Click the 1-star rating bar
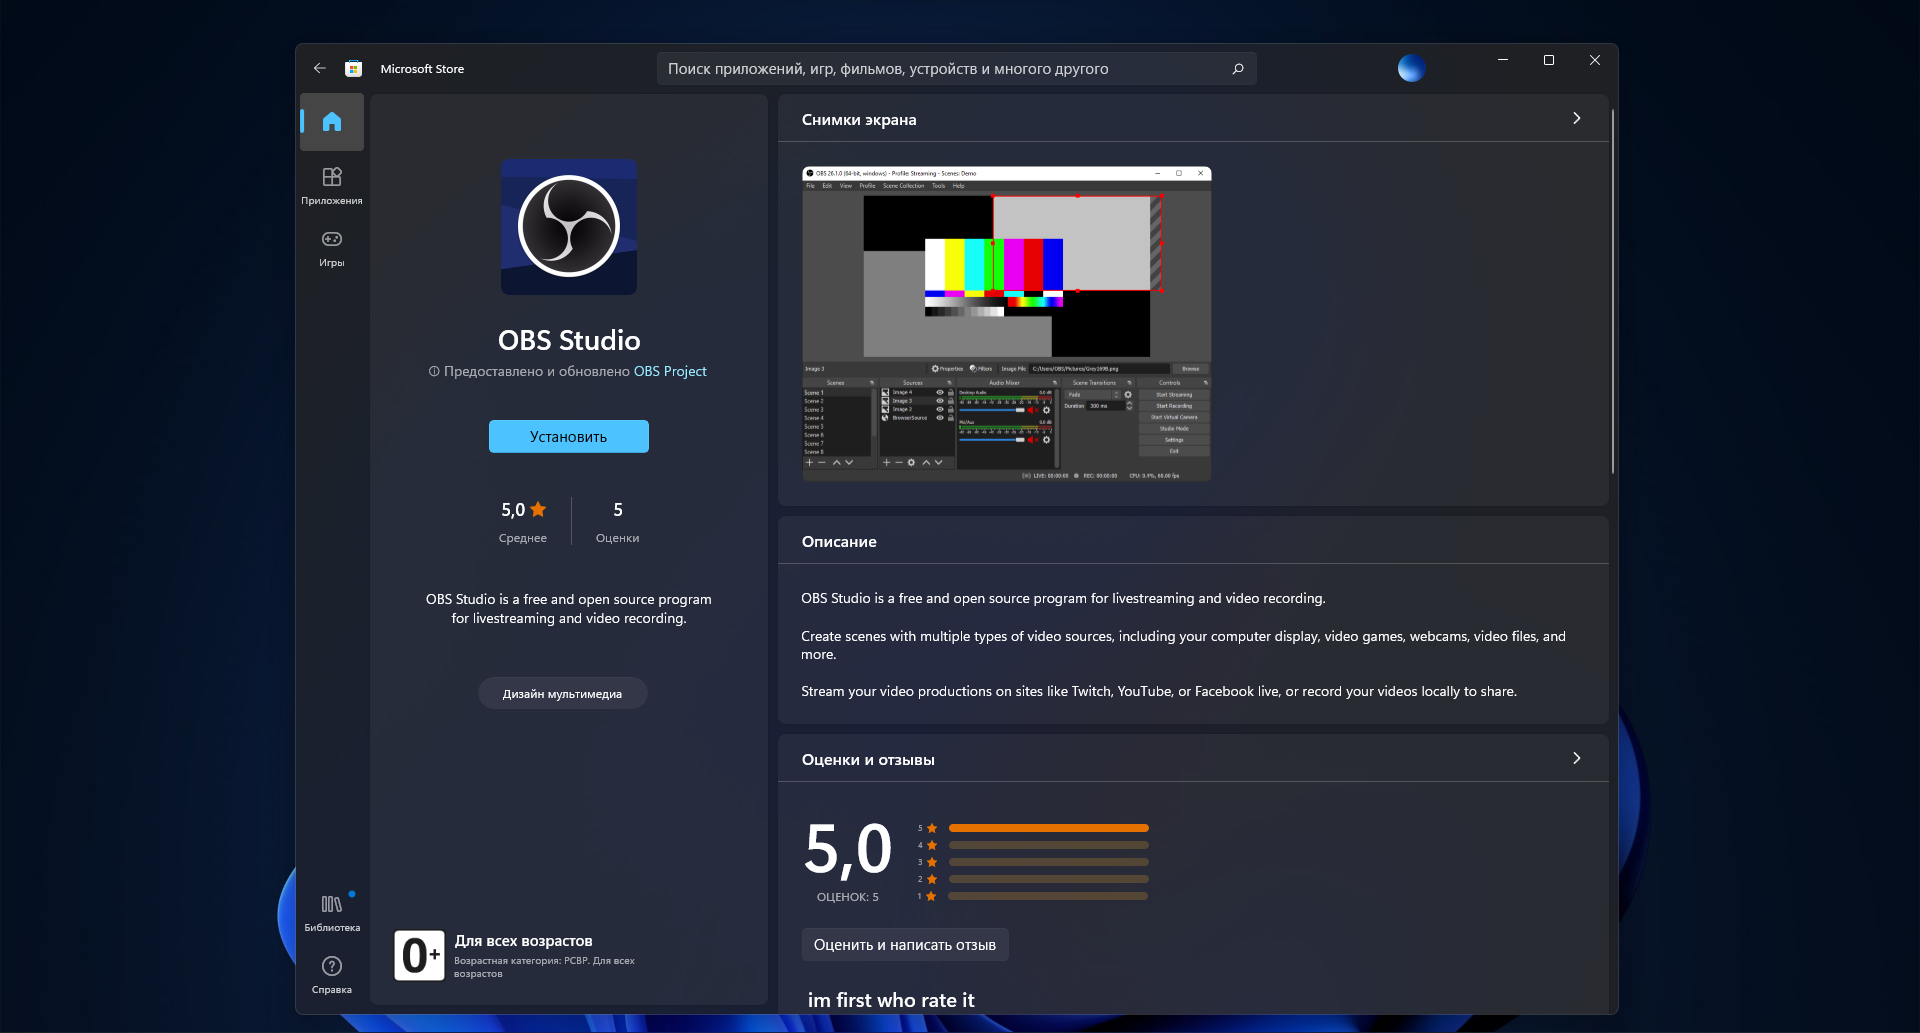This screenshot has height=1033, width=1920. (x=1048, y=896)
